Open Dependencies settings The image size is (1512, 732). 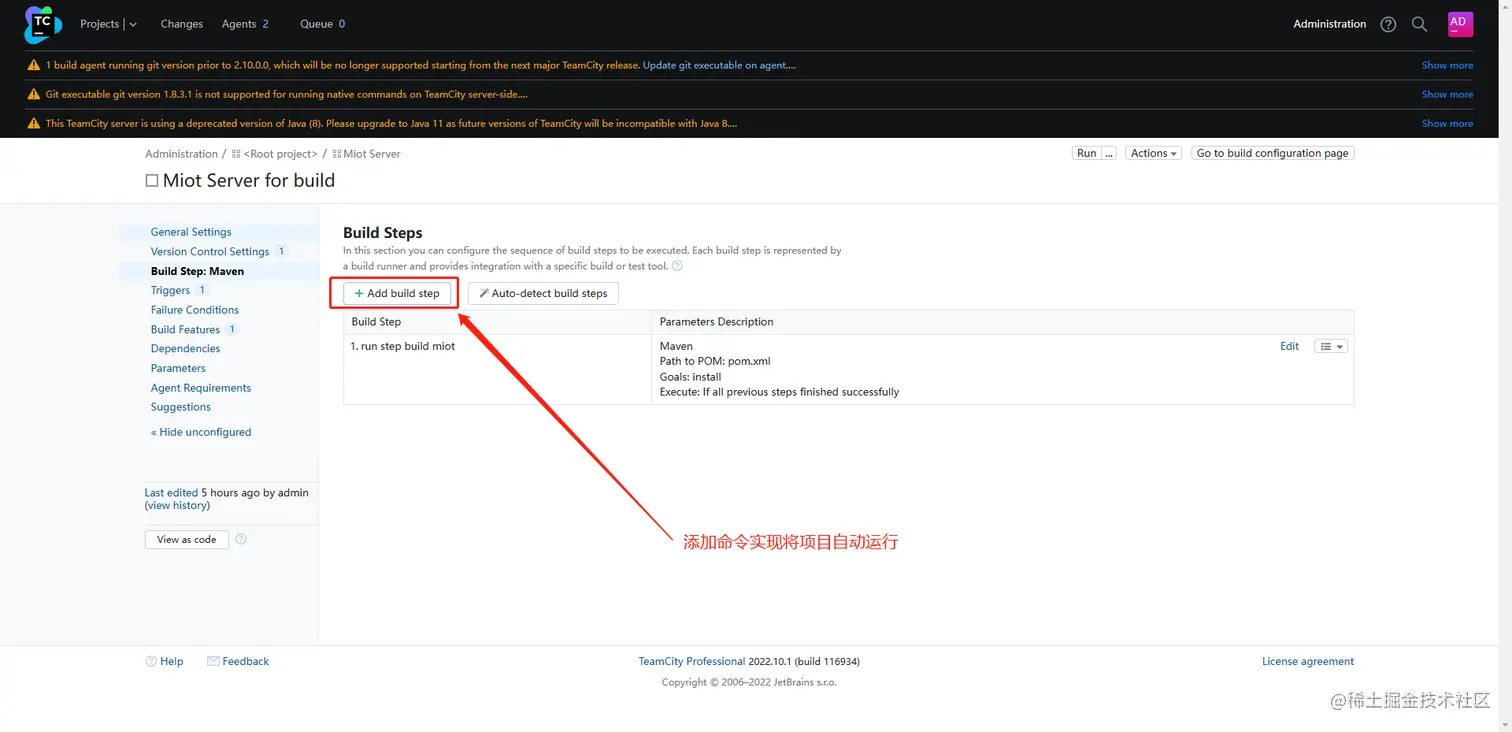185,349
